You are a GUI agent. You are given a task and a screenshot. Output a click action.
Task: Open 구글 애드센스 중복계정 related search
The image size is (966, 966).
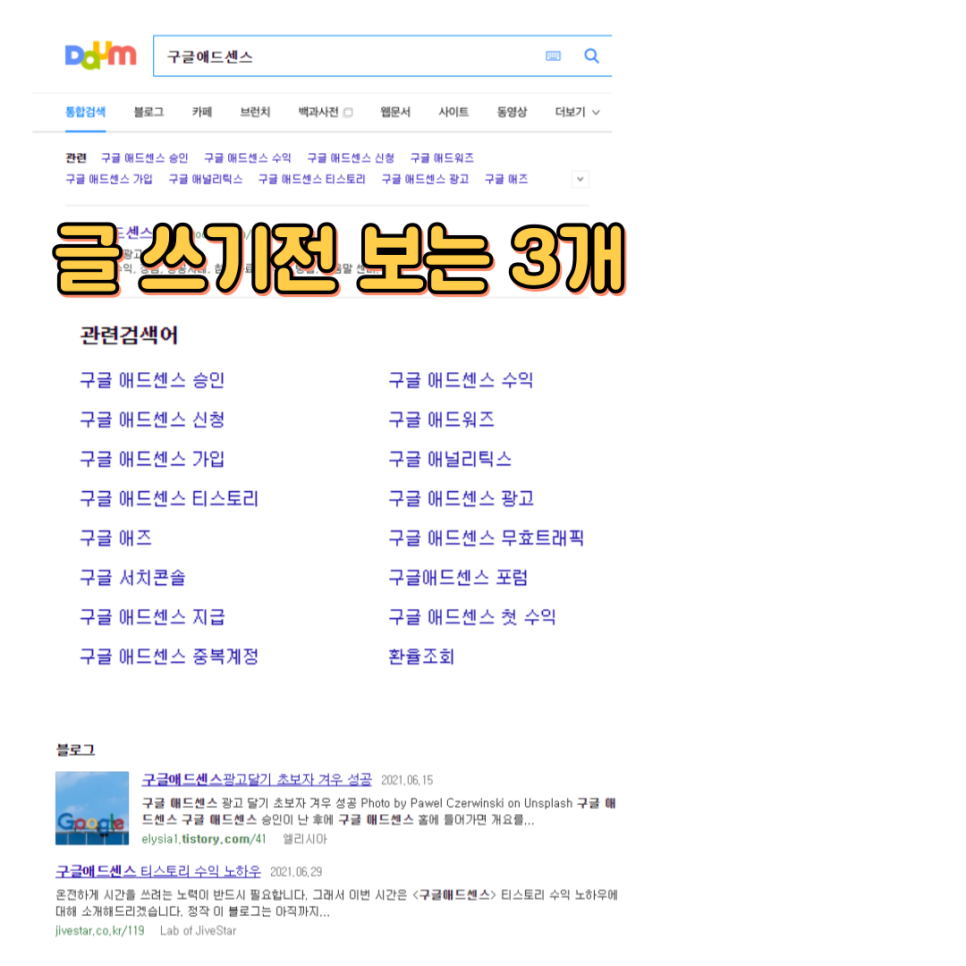pyautogui.click(x=169, y=656)
